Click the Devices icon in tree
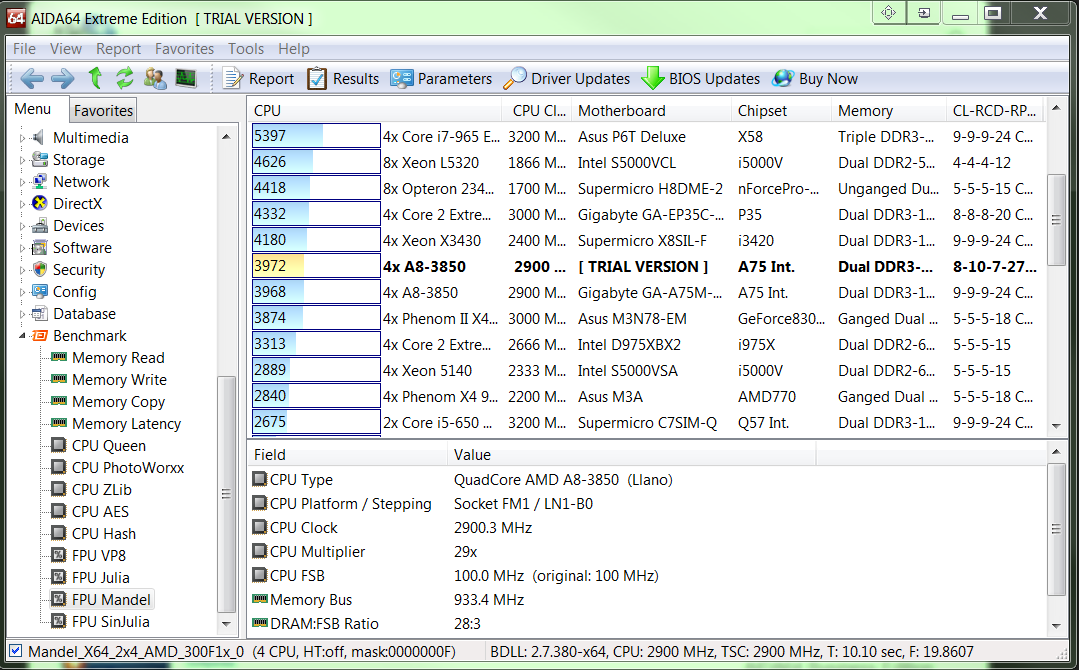Image resolution: width=1079 pixels, height=670 pixels. coord(40,226)
